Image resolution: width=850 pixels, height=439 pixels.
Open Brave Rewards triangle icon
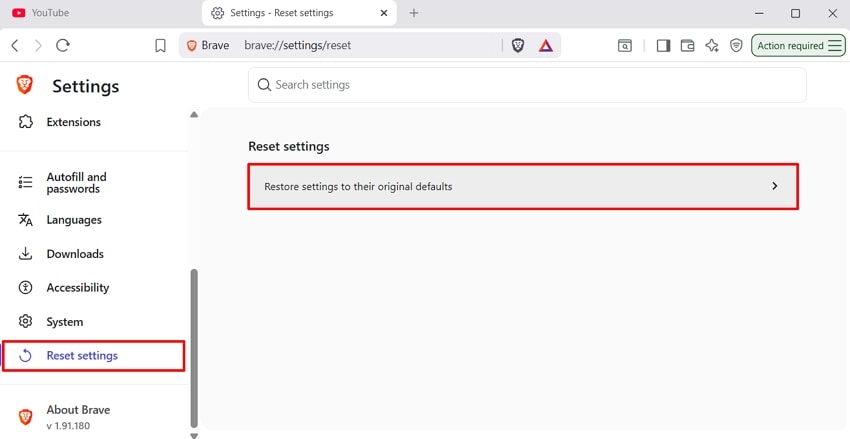[546, 46]
